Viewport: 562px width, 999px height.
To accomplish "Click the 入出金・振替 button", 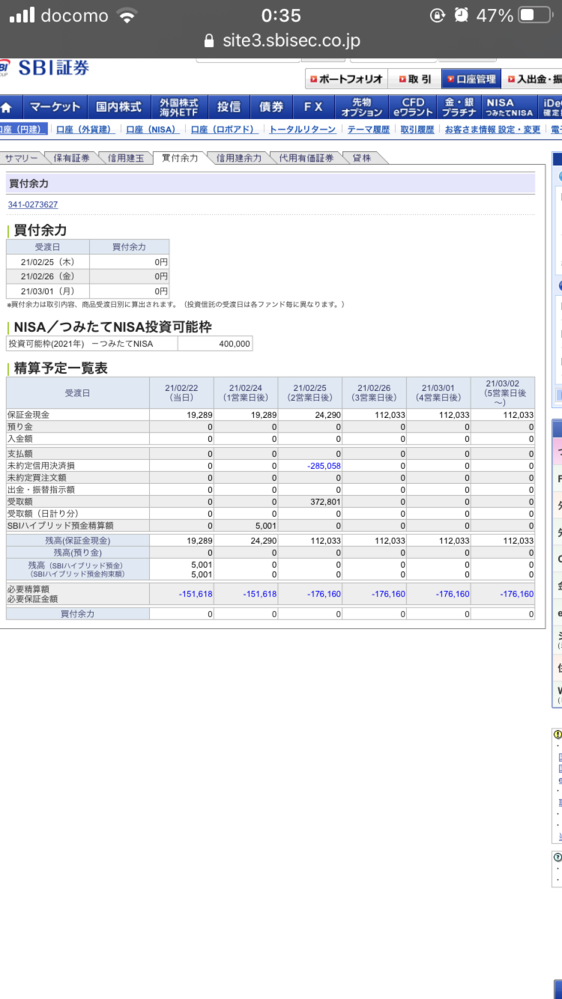I will coord(531,79).
